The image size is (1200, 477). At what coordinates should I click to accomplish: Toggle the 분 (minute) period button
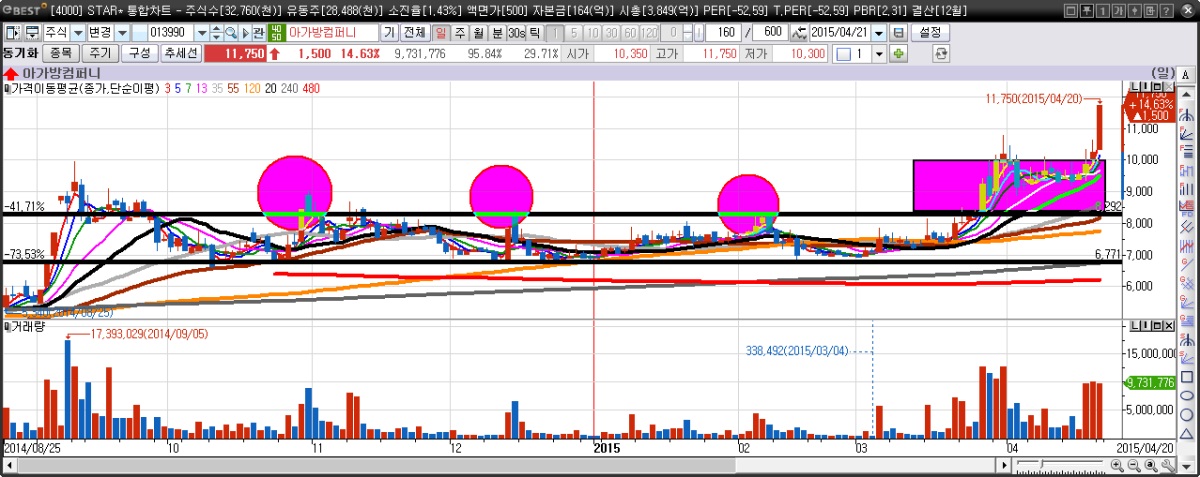point(497,32)
